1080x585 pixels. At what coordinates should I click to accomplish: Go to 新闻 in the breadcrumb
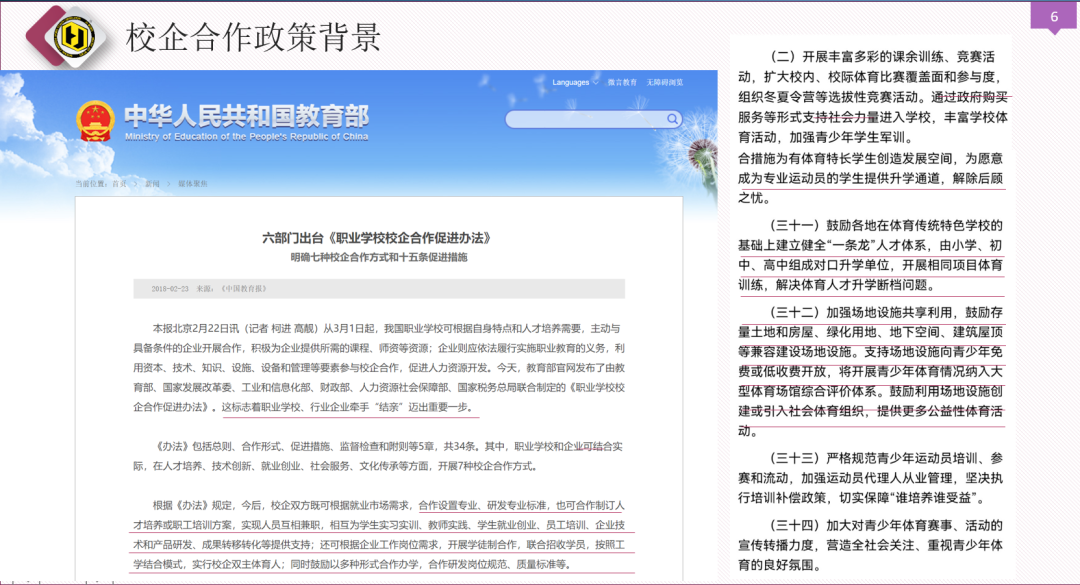152,184
